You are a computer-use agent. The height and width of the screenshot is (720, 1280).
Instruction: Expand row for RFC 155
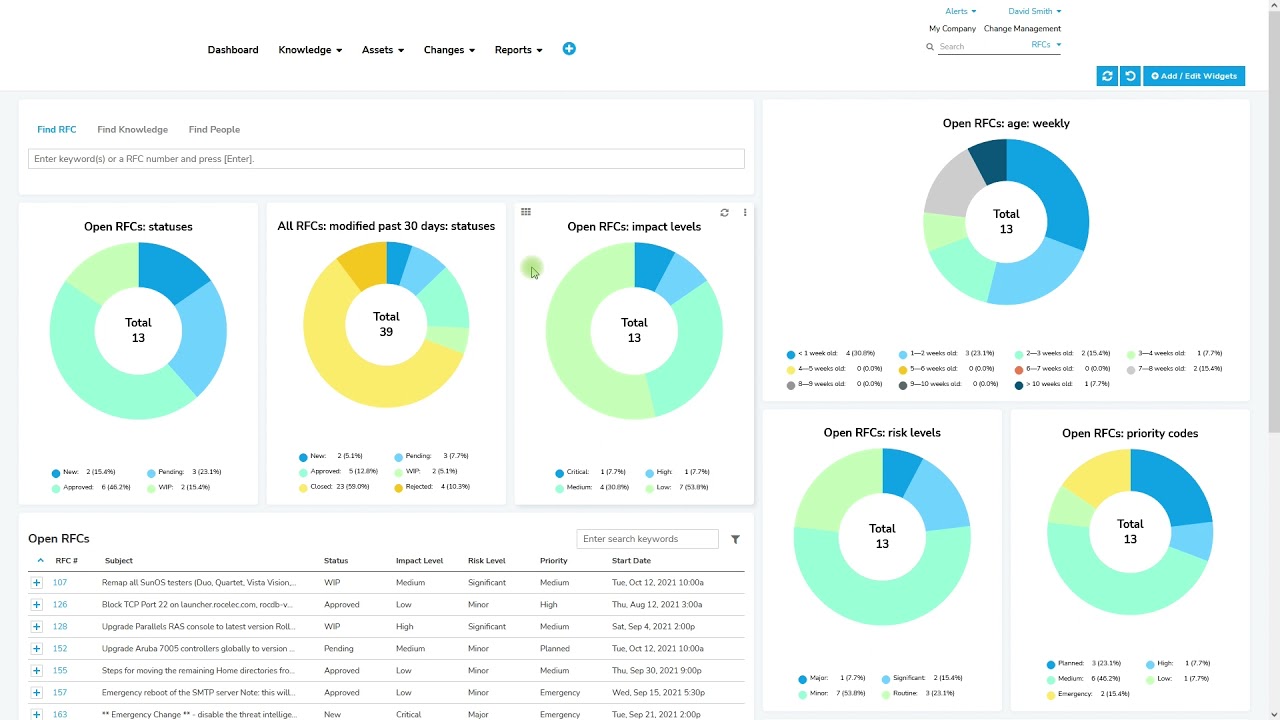pos(37,671)
